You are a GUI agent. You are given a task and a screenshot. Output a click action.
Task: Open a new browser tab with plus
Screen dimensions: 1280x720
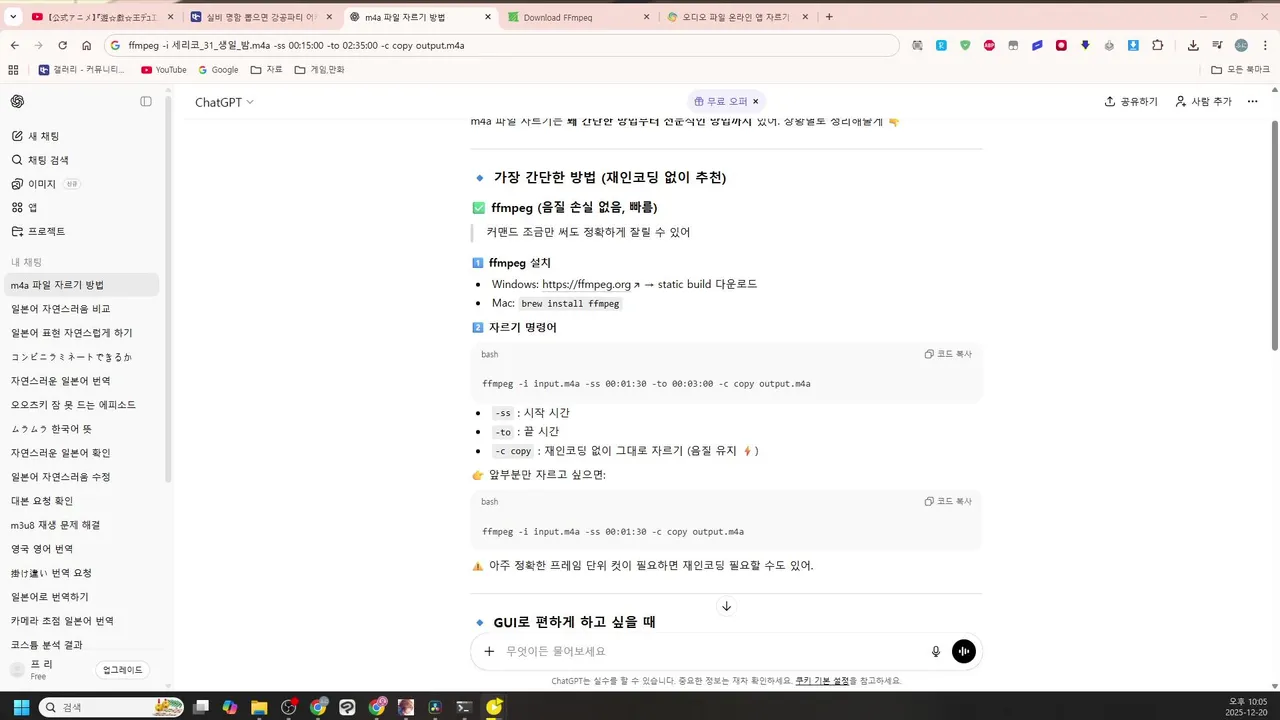pos(829,17)
